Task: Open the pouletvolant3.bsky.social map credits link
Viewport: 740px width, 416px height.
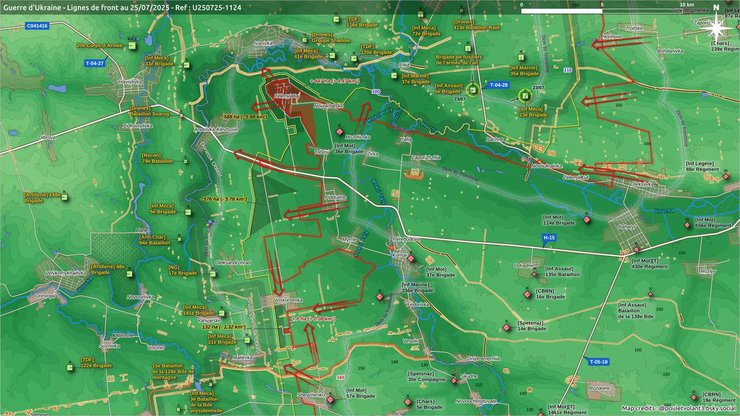Action: point(678,408)
